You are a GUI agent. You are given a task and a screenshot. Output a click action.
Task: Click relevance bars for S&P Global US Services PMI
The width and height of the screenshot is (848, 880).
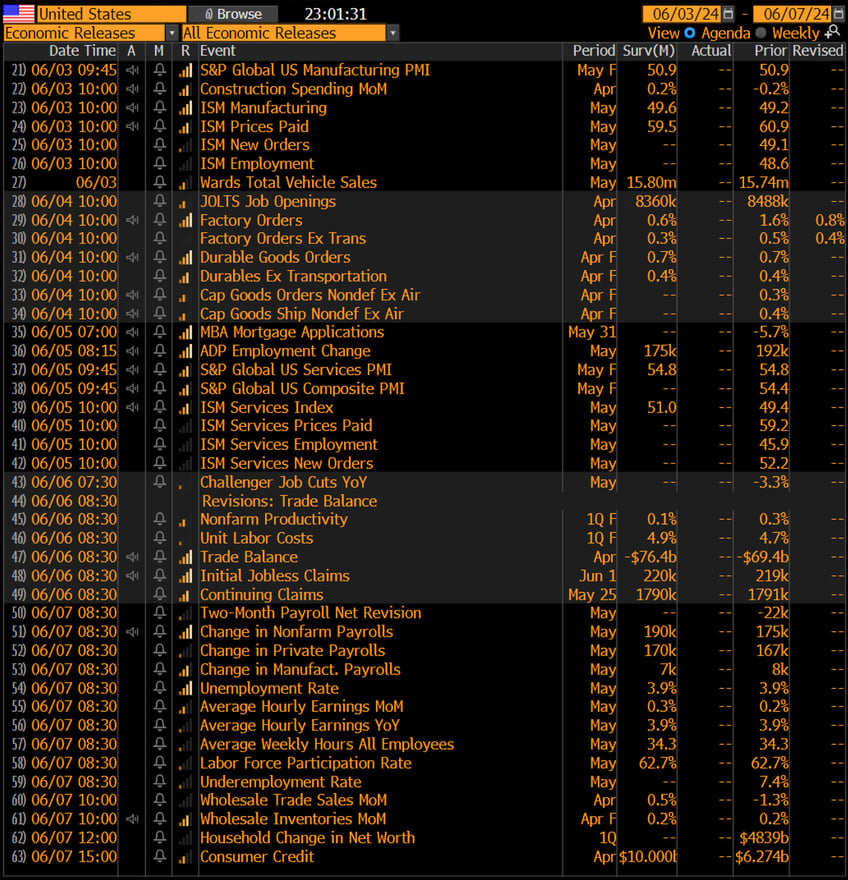185,370
